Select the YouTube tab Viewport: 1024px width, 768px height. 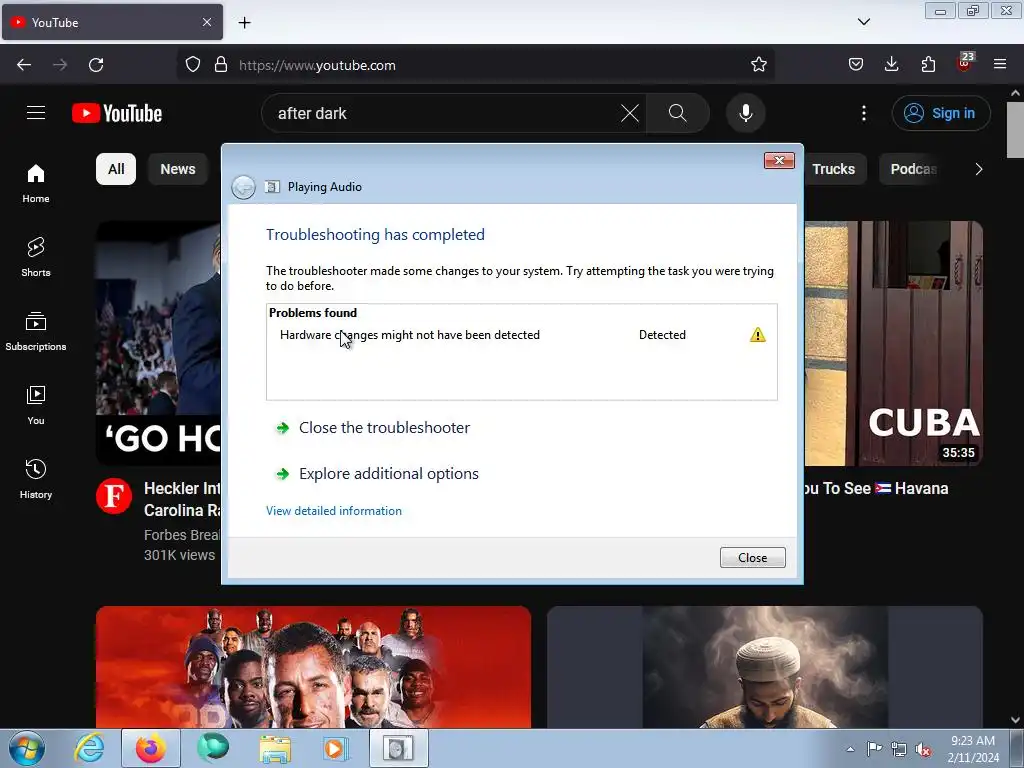tap(112, 22)
